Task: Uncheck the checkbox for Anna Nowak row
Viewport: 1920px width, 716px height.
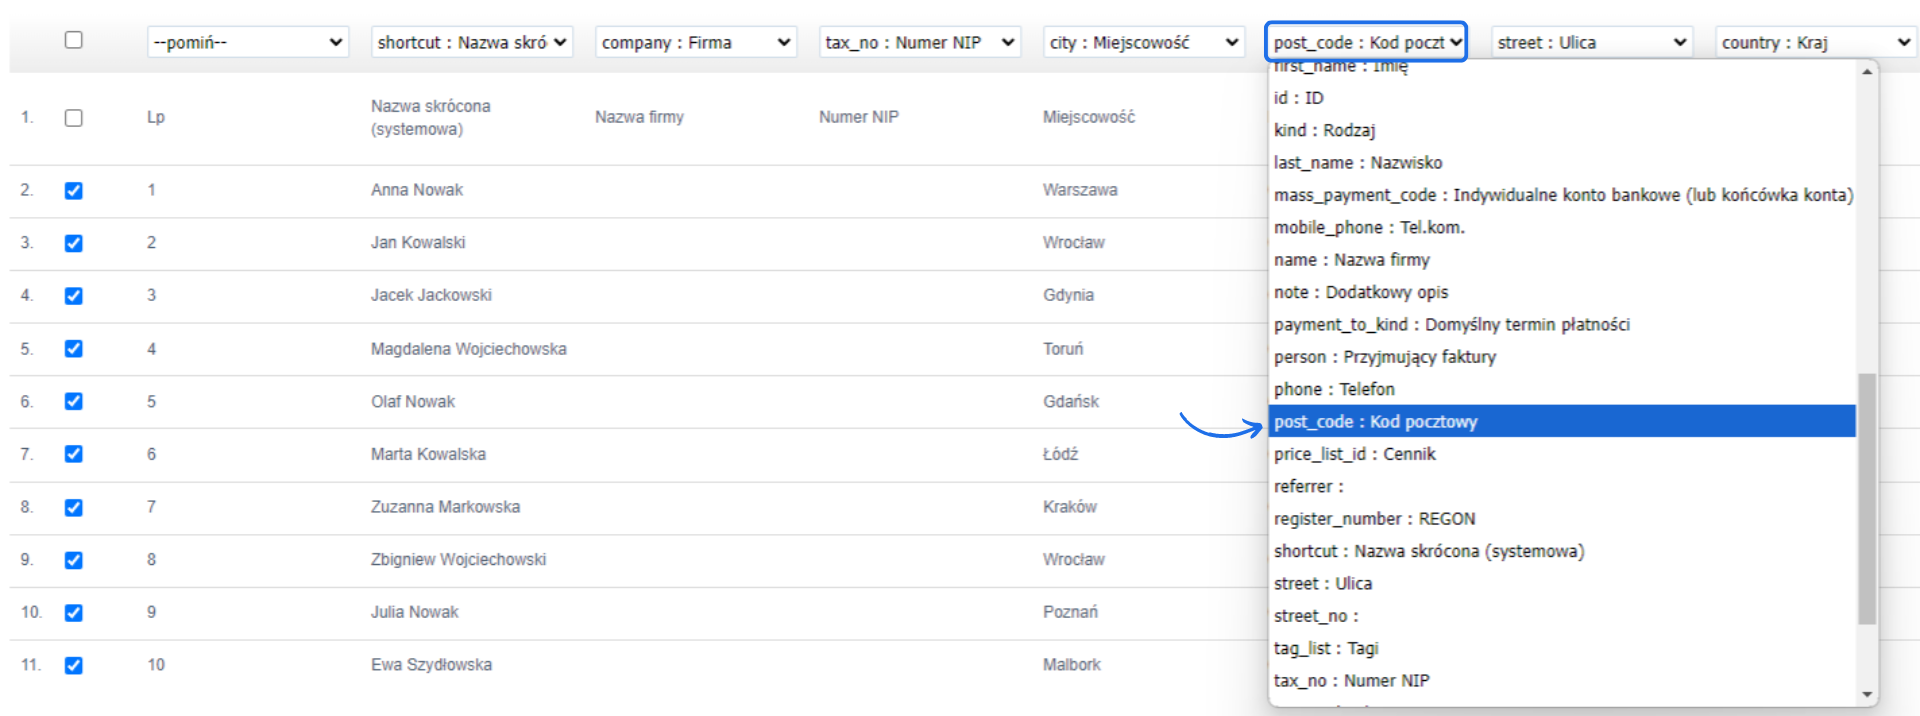Action: coord(73,191)
